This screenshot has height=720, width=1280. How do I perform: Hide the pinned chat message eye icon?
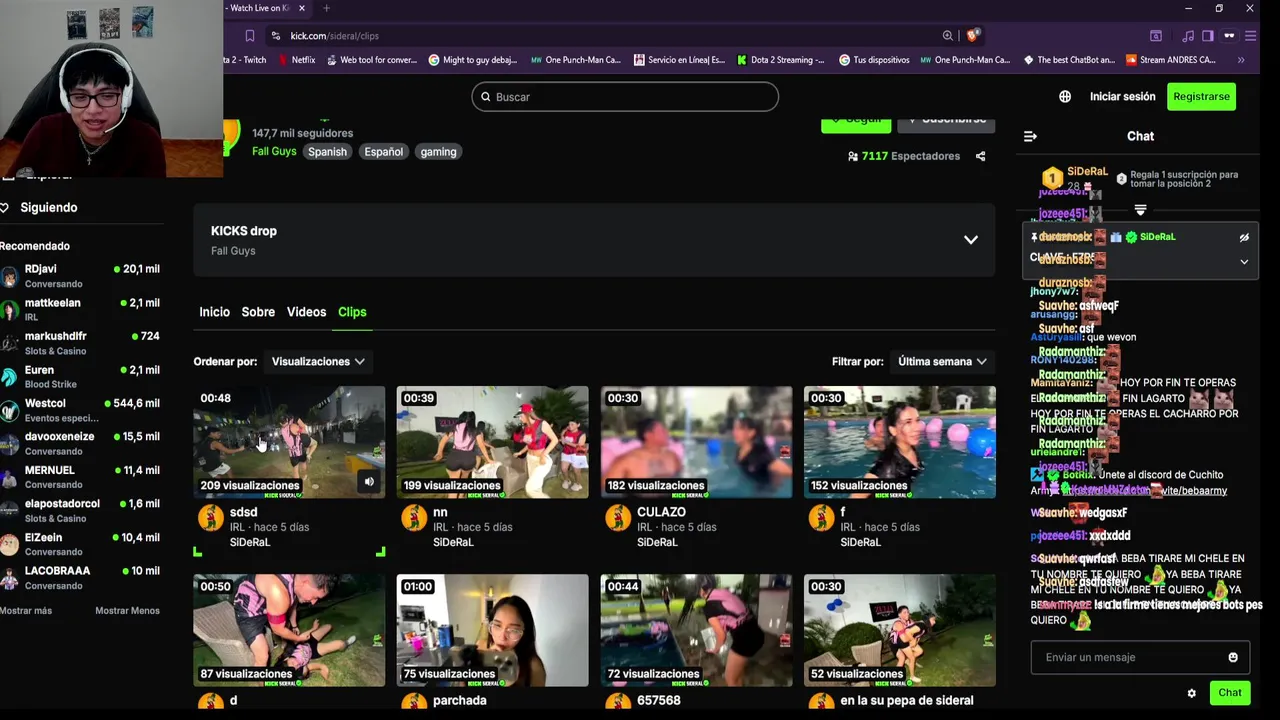click(x=1244, y=238)
